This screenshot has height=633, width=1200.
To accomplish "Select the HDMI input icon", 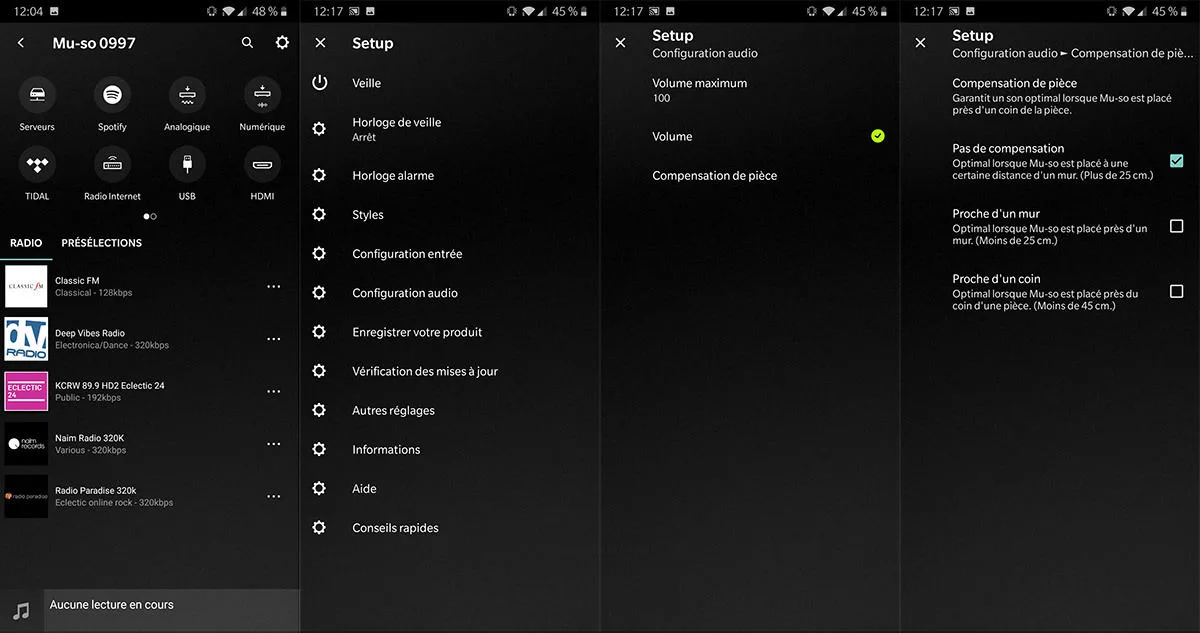I will pos(262,165).
